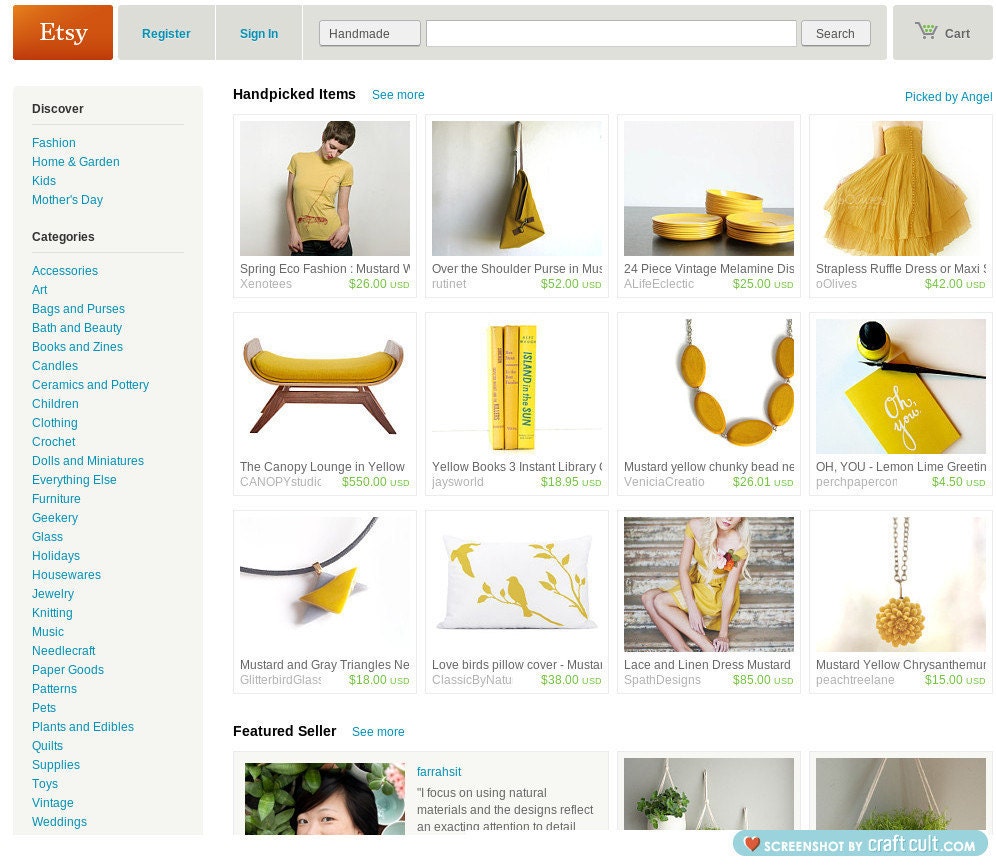Image resolution: width=996 pixels, height=865 pixels.
Task: Click Sign In in header
Action: pos(259,34)
